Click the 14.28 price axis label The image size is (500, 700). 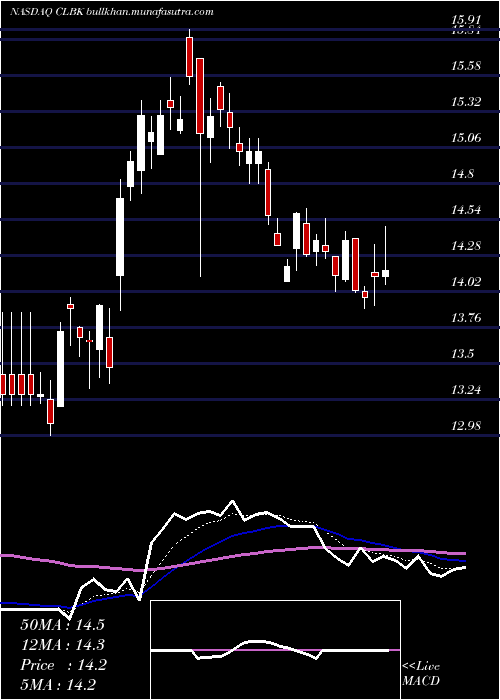point(466,246)
